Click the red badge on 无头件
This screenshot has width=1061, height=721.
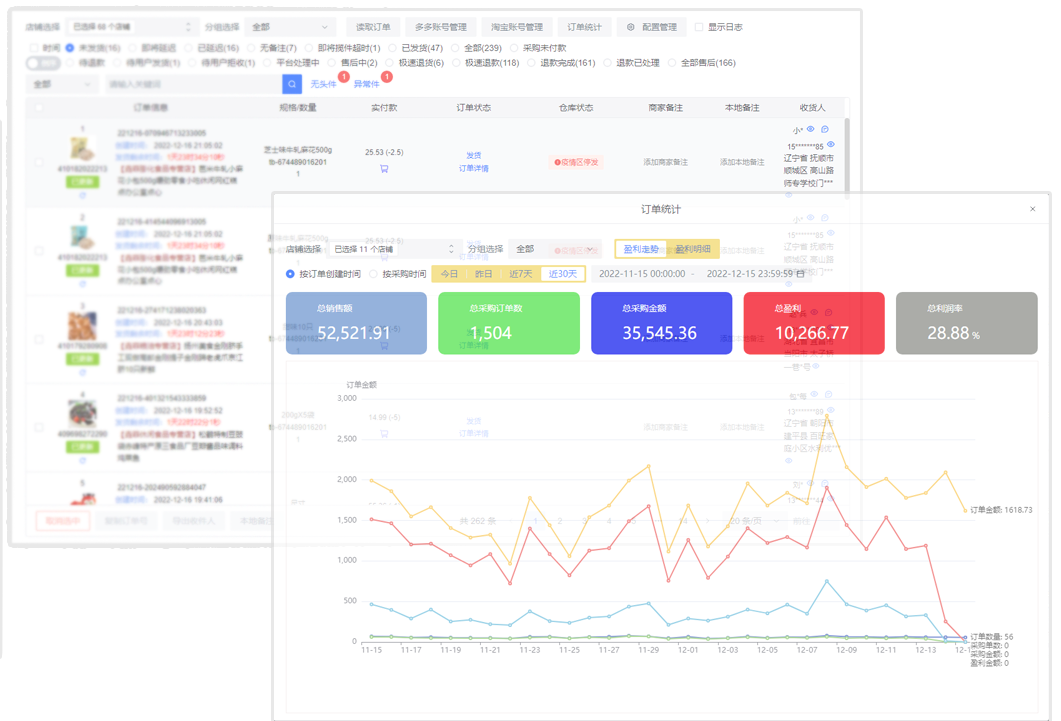tap(344, 77)
